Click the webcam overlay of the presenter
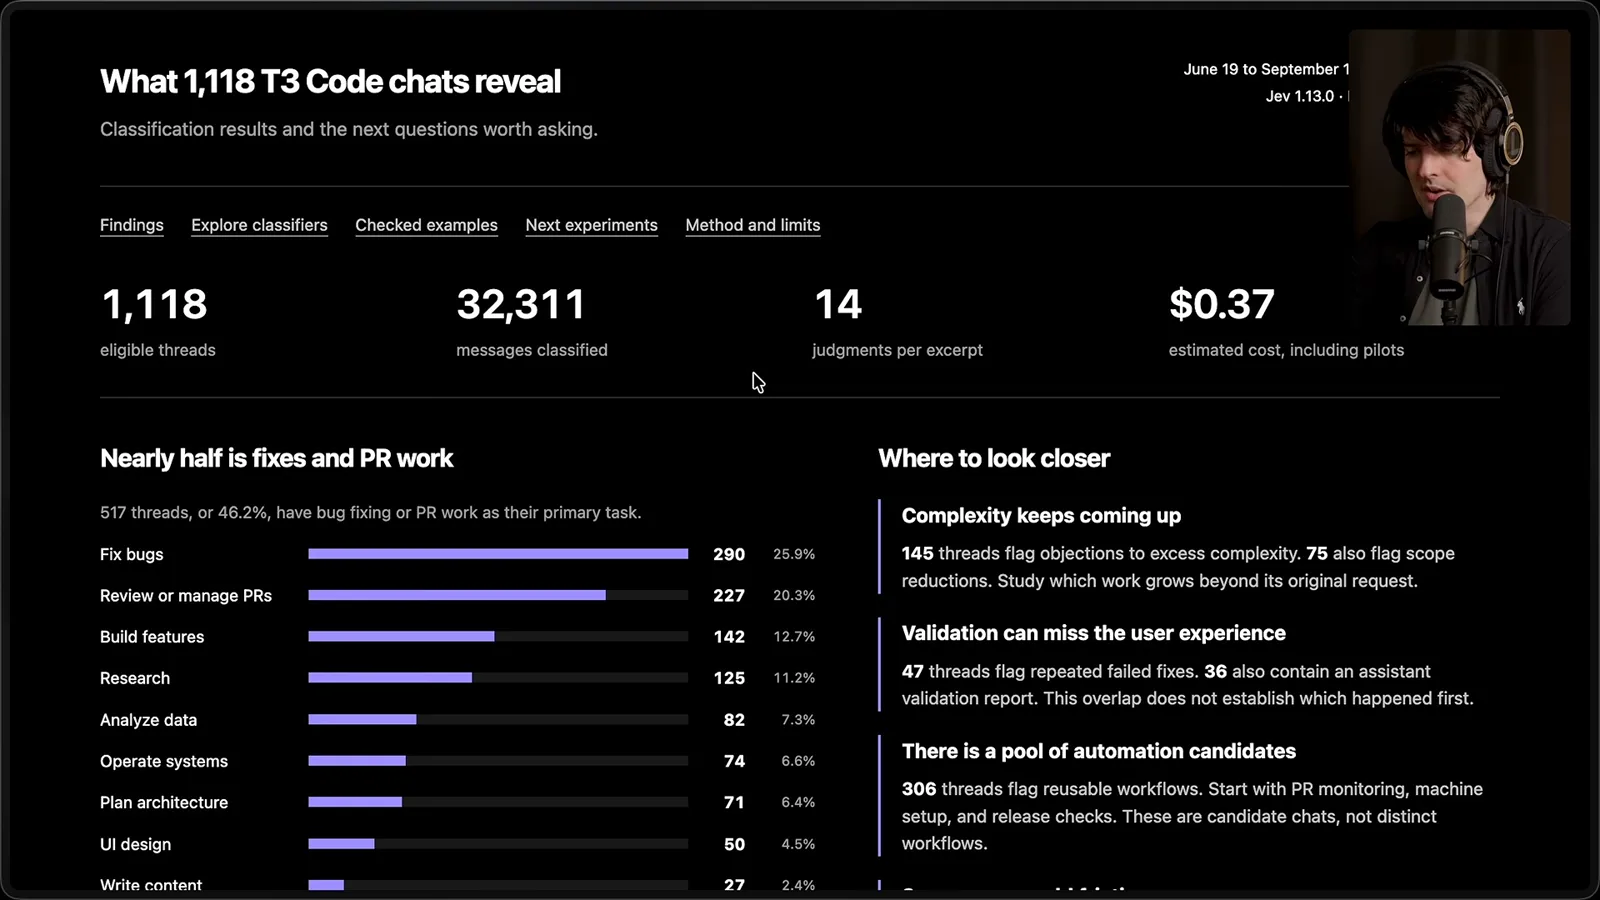 click(1459, 177)
